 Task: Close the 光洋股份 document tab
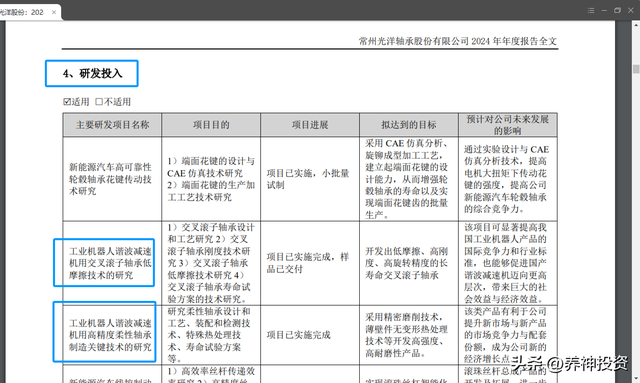54,12
